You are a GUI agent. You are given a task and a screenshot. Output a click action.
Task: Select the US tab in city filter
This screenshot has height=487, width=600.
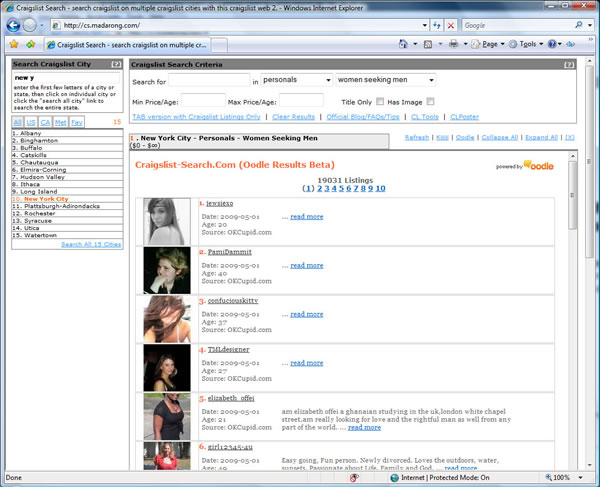31,121
